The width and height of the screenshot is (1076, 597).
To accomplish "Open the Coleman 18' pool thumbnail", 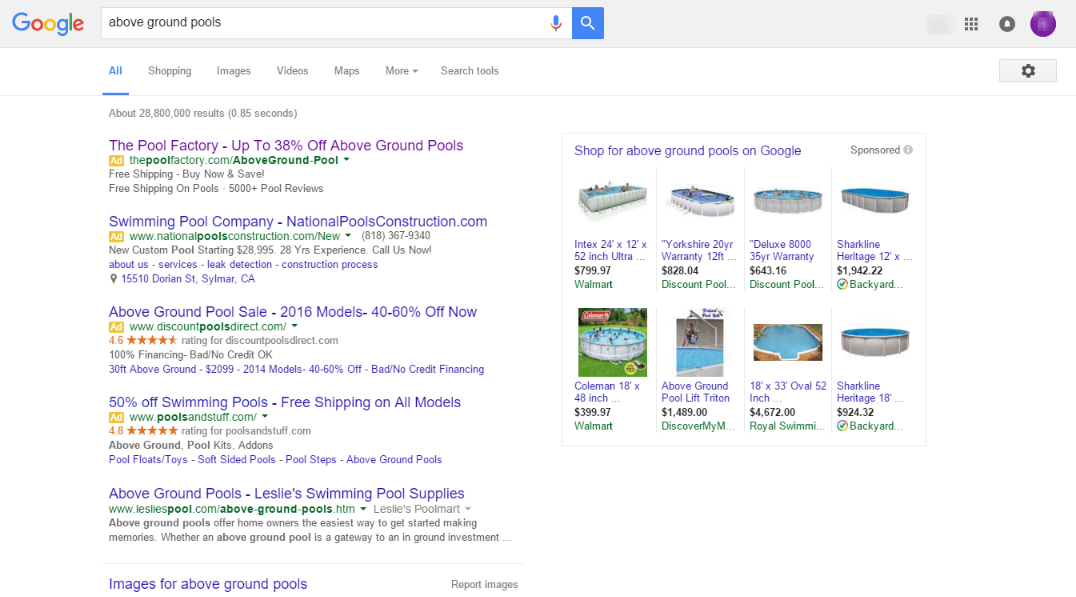I will (611, 342).
